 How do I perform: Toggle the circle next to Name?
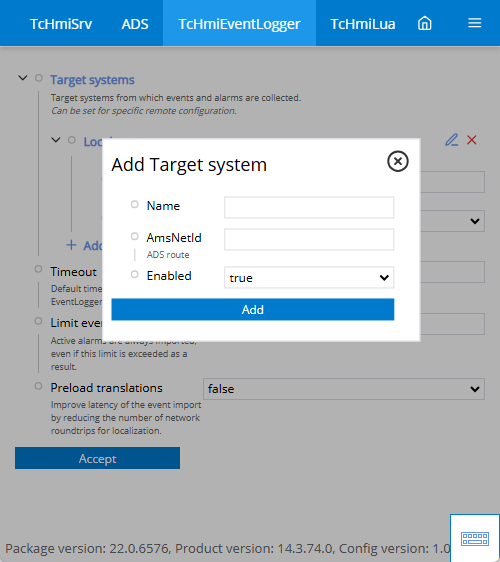[134, 204]
